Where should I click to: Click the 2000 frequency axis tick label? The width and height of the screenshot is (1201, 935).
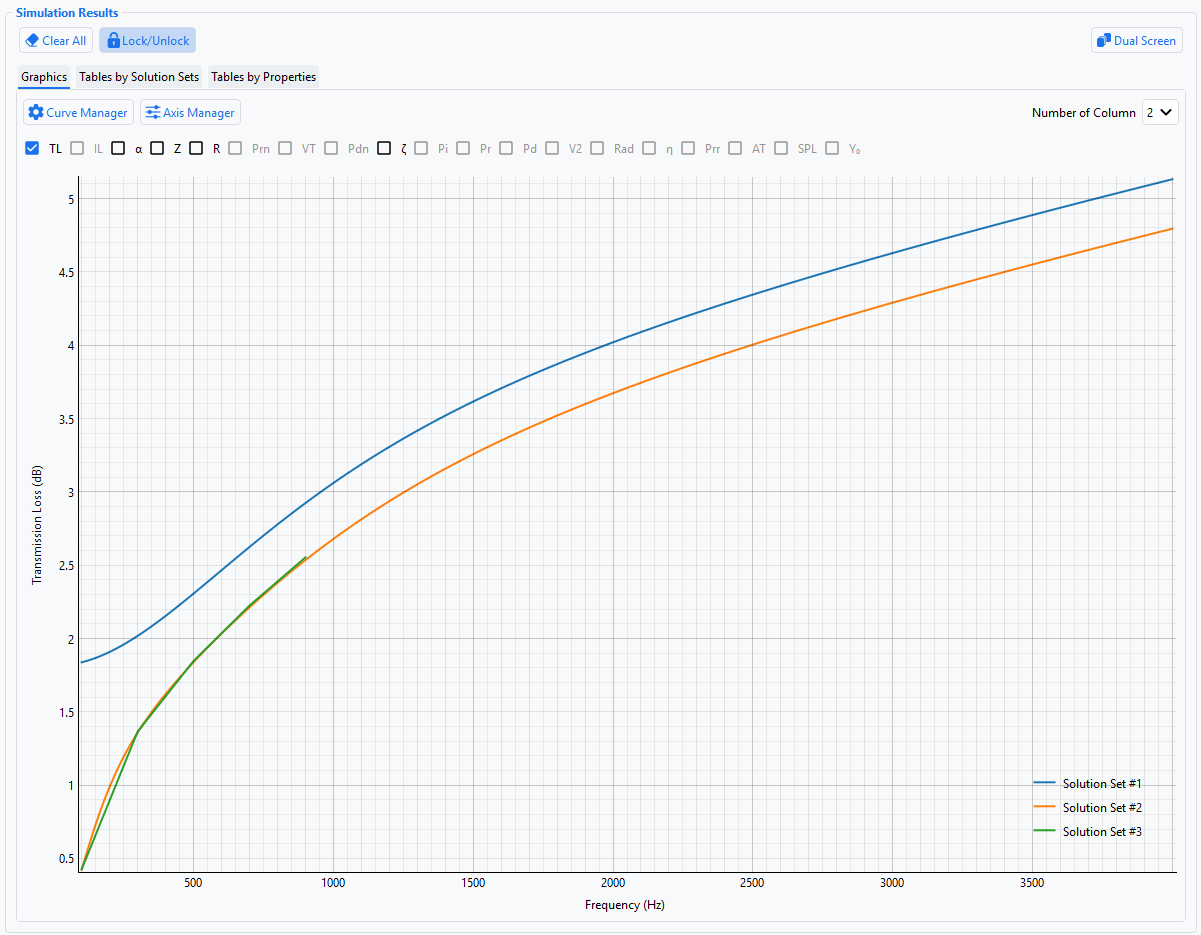tap(612, 883)
